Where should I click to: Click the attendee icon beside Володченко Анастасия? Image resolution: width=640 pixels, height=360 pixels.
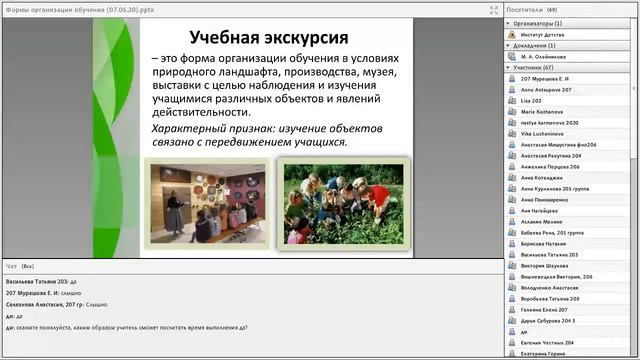pos(512,288)
